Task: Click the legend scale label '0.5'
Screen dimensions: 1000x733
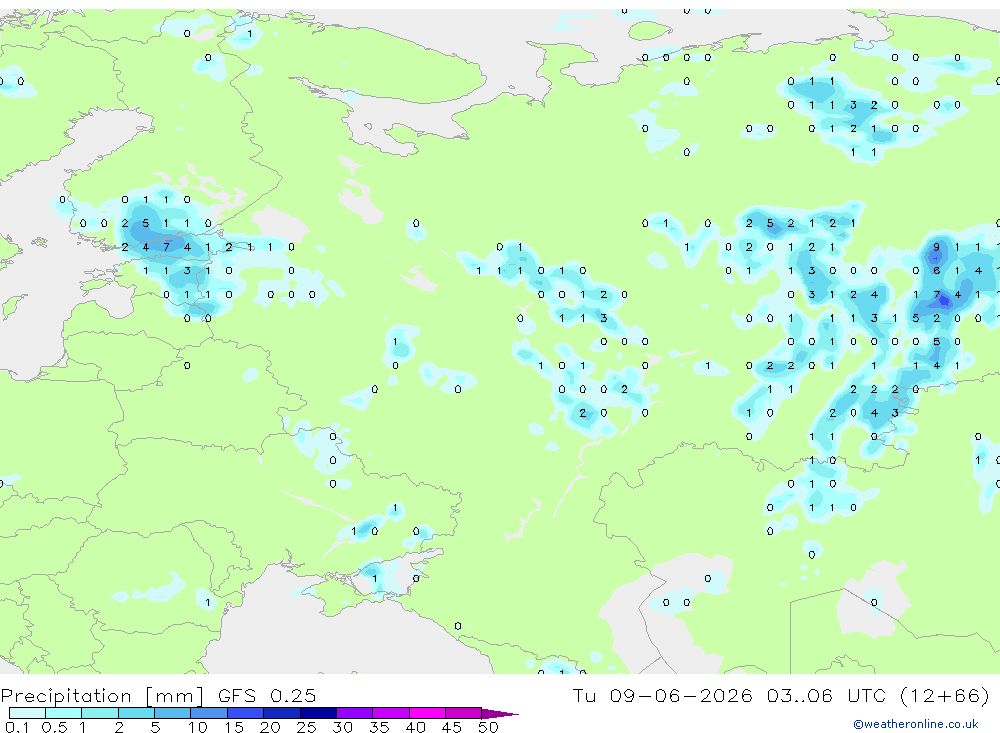Action: click(54, 727)
